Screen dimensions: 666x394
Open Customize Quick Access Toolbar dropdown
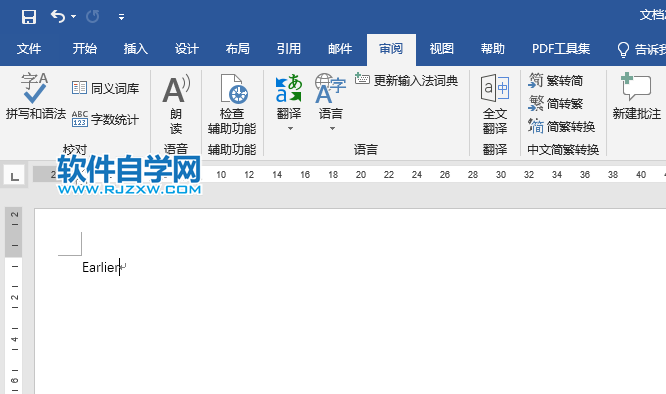tap(121, 17)
